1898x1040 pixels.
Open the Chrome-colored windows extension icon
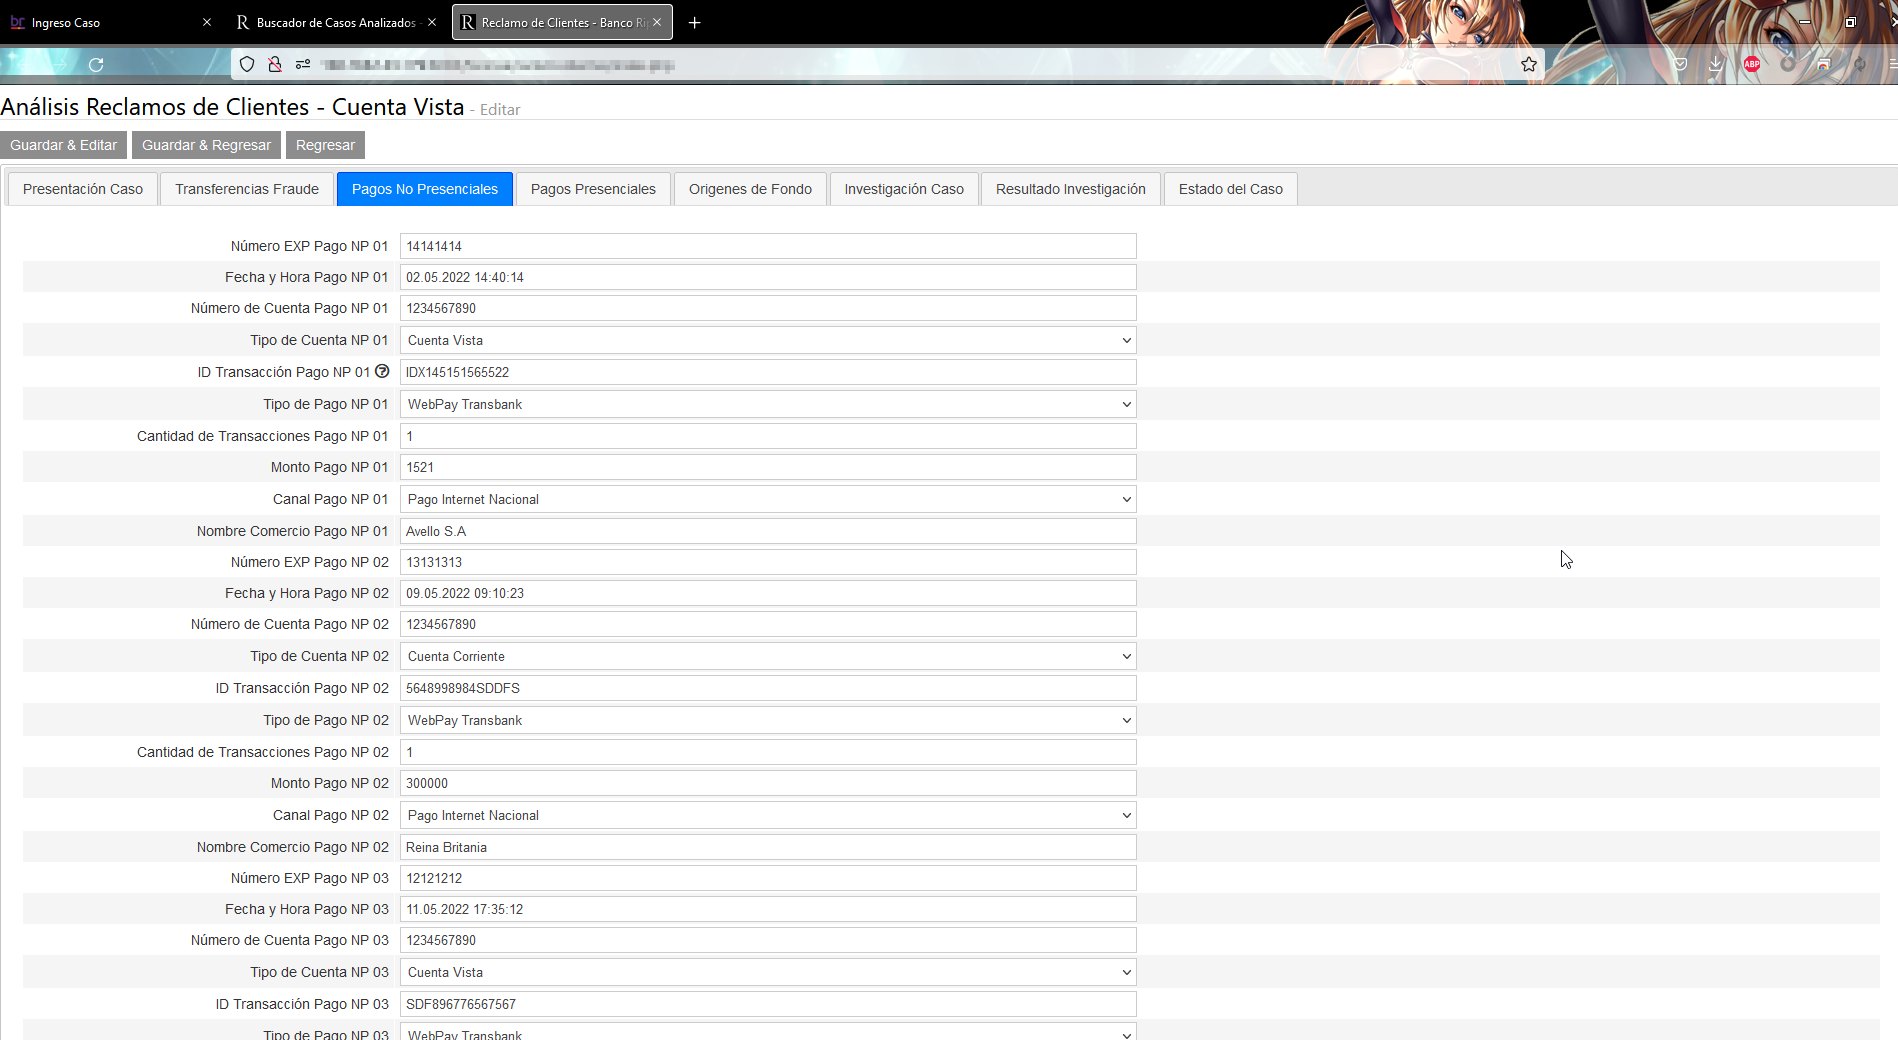tap(1824, 65)
